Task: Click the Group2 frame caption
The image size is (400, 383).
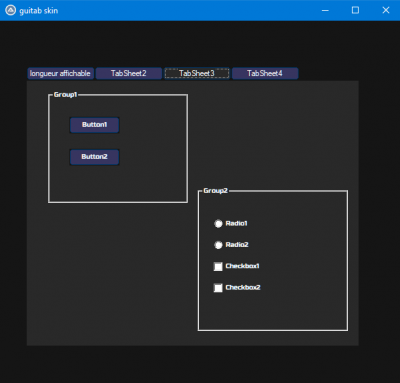Action: (215, 191)
